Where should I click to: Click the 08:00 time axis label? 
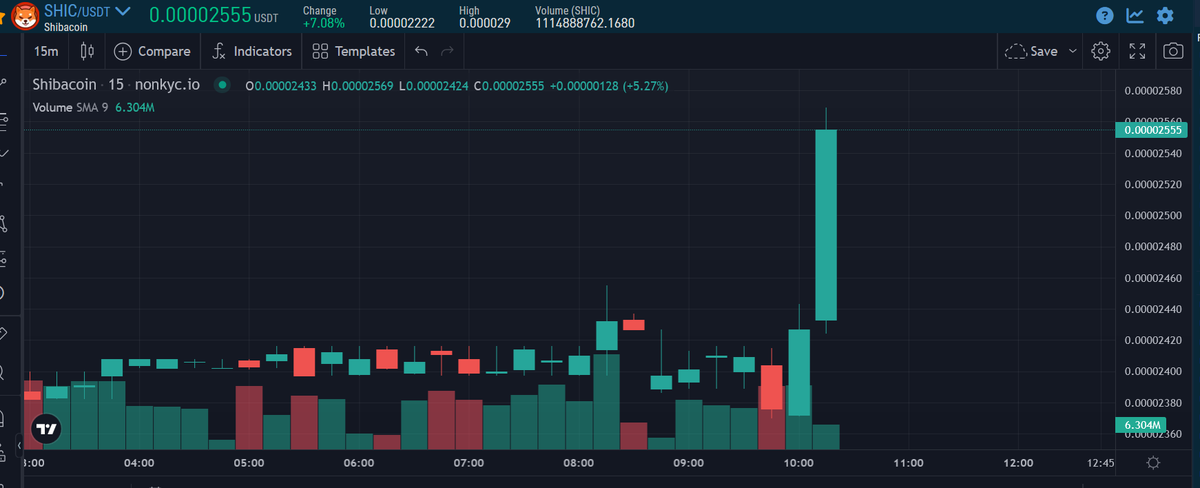(578, 463)
